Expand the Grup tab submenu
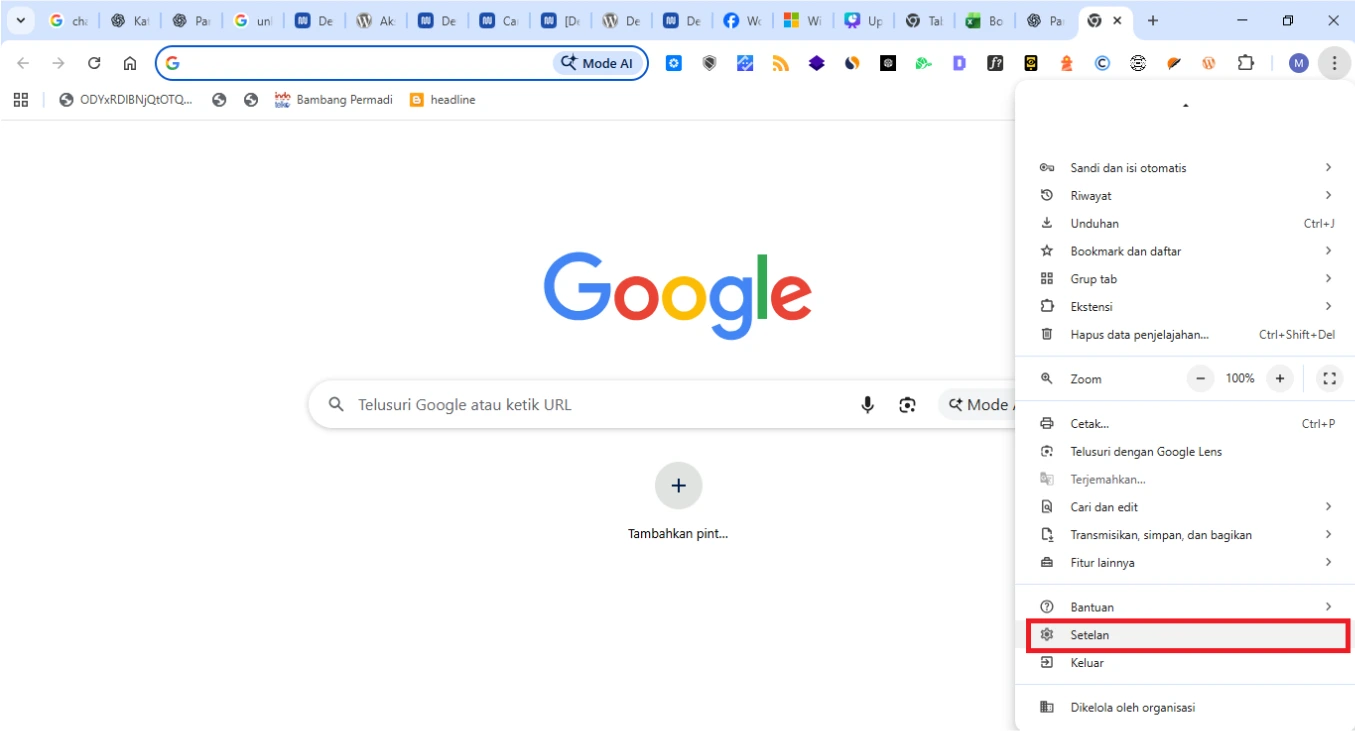The width and height of the screenshot is (1355, 731). pyautogui.click(x=1185, y=279)
